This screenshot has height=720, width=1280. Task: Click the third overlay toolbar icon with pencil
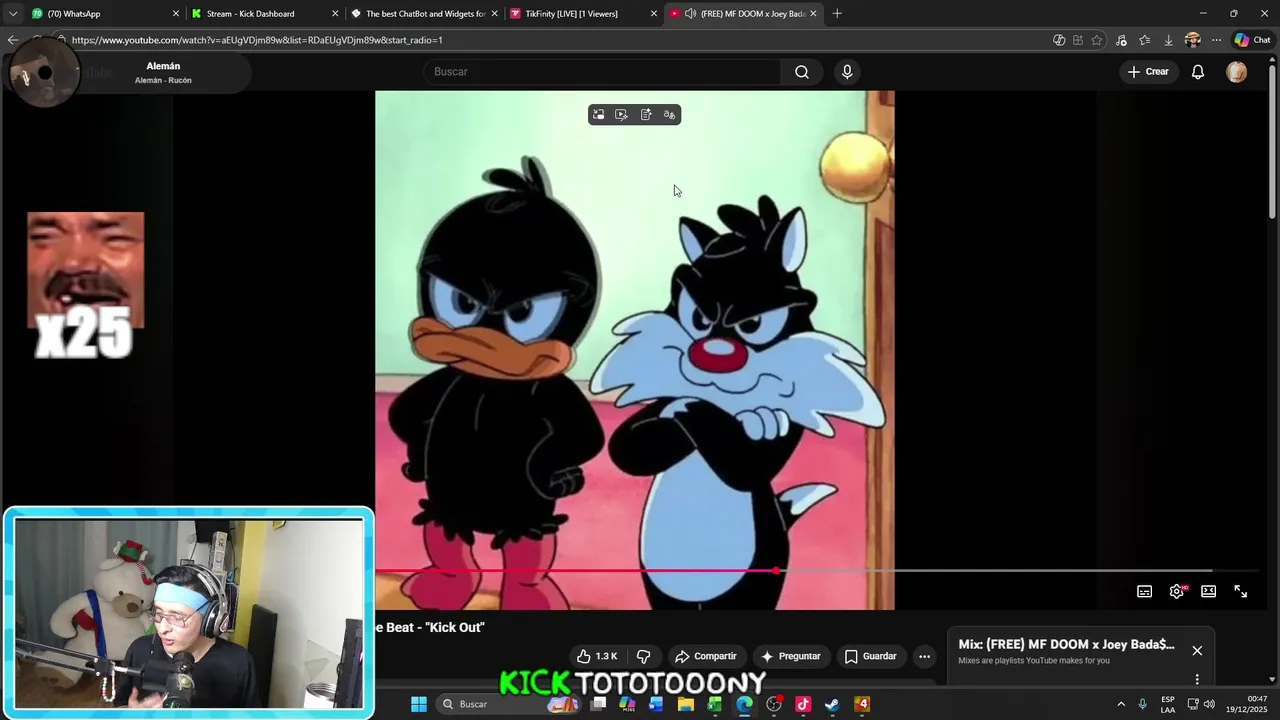click(646, 115)
